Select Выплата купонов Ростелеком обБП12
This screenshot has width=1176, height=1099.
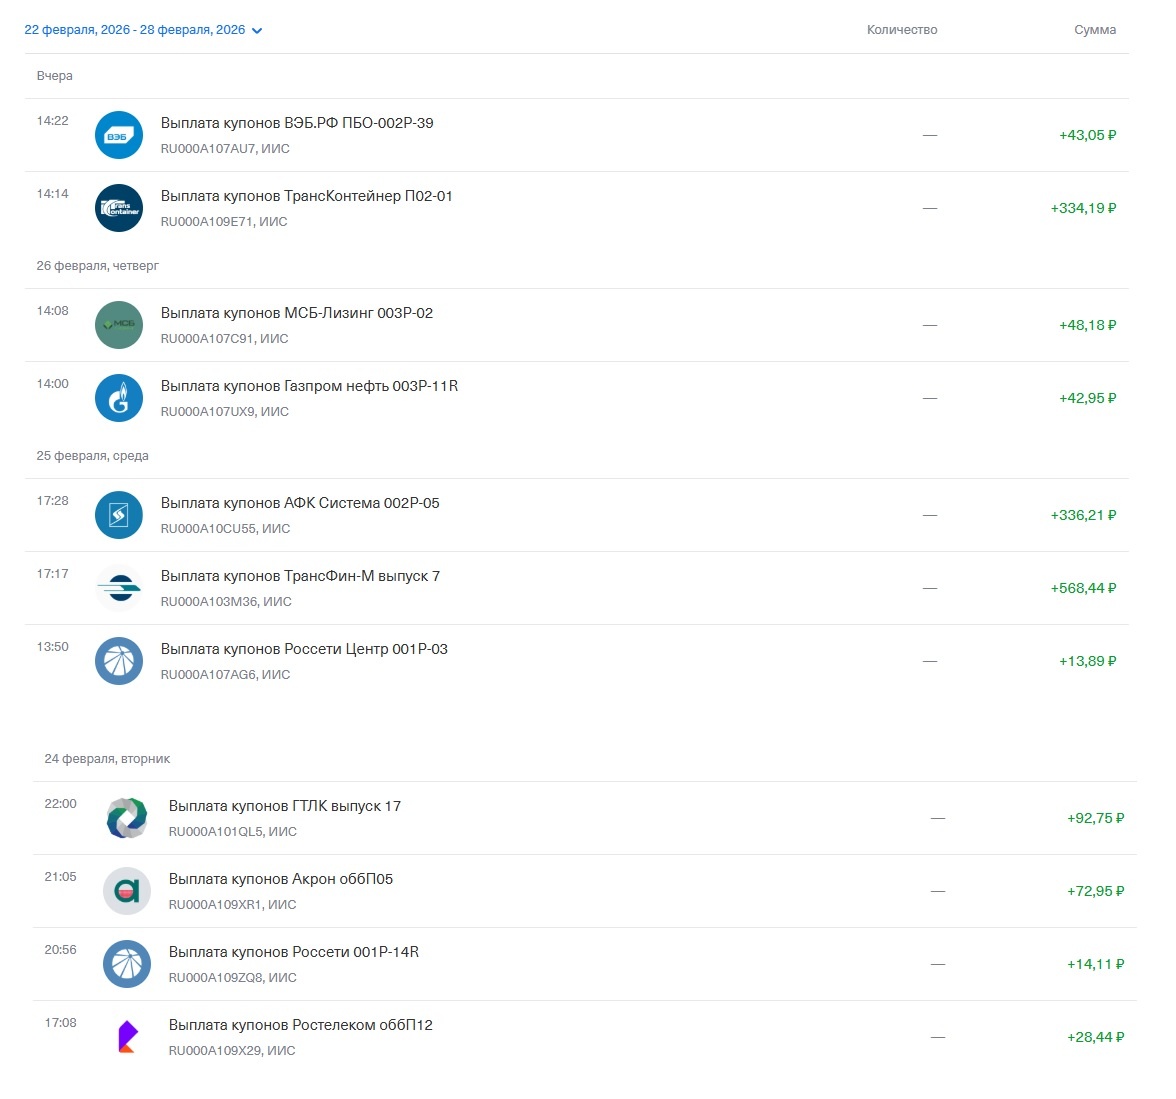pos(301,1025)
